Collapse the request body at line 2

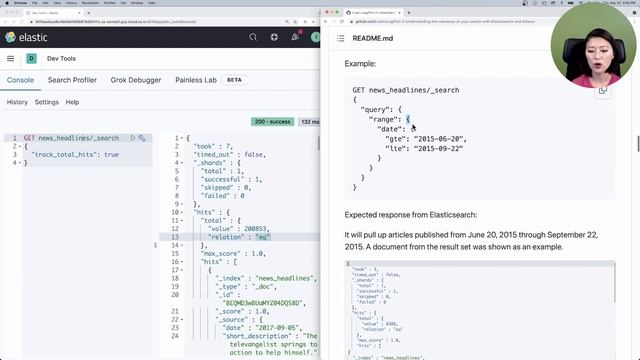pyautogui.click(x=20, y=146)
